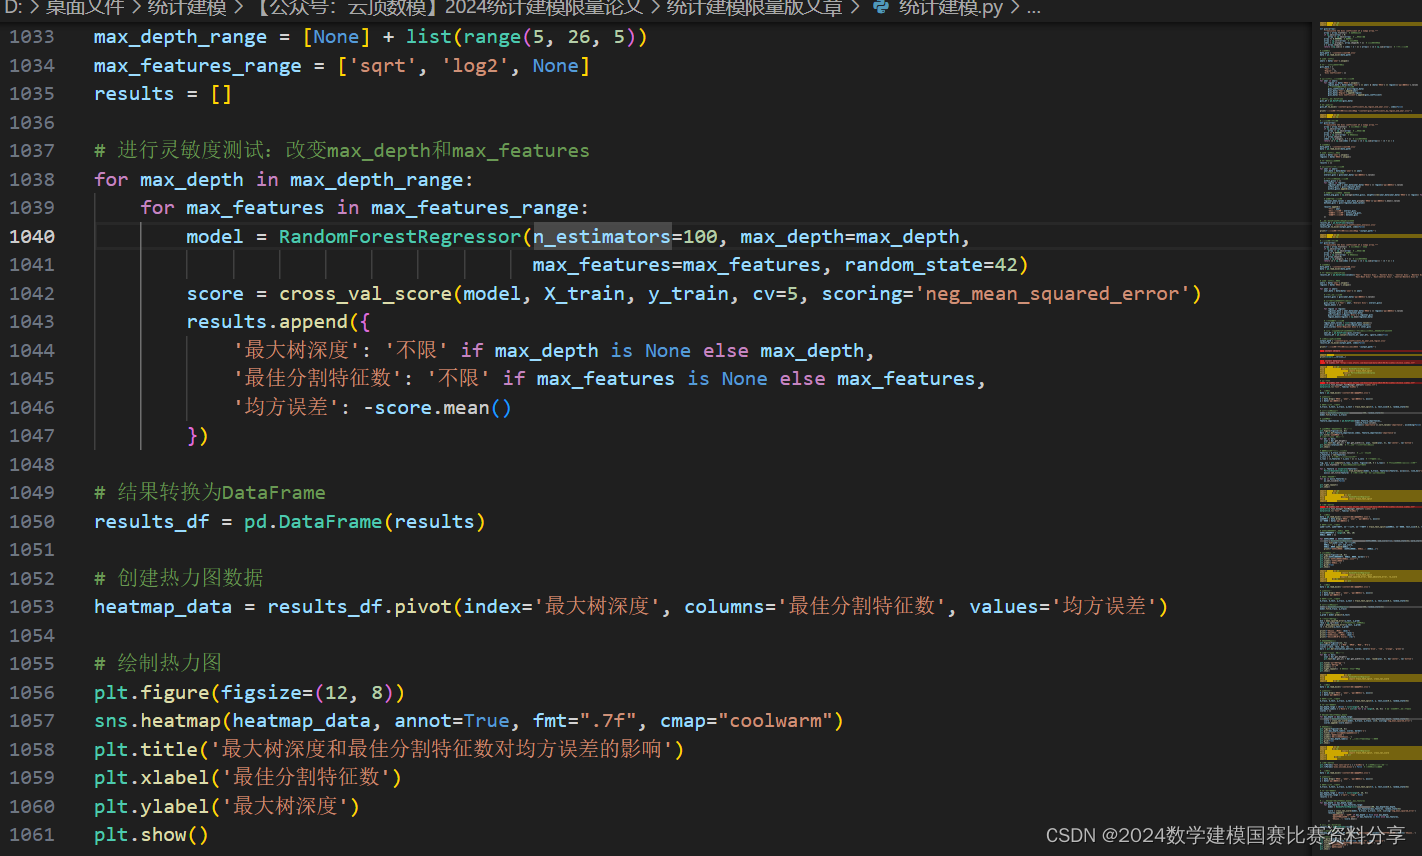Screen dimensions: 1422x856
Task: Click plt.title on line 1058
Action: click(x=146, y=750)
